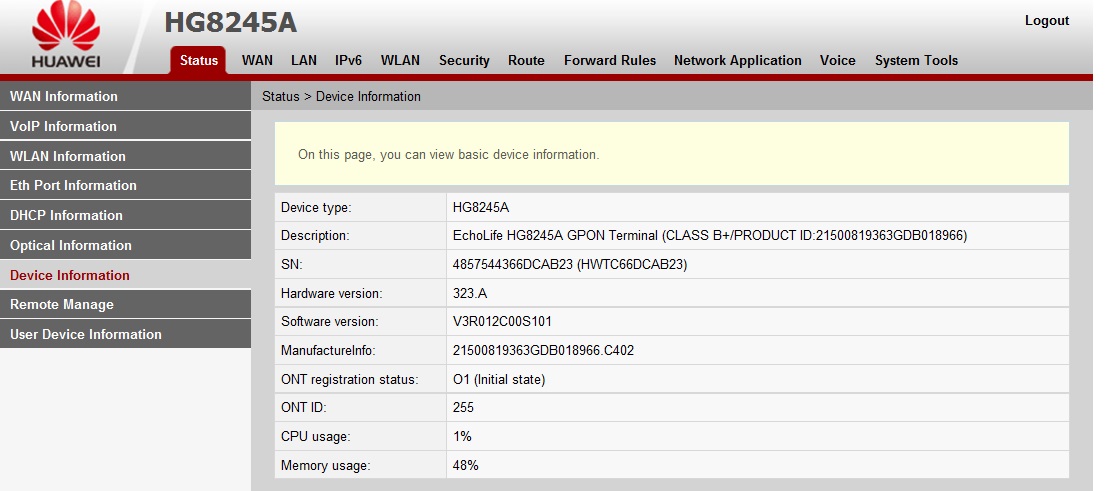The image size is (1110, 491).
Task: Select Remote Manage in sidebar
Action: click(x=62, y=305)
